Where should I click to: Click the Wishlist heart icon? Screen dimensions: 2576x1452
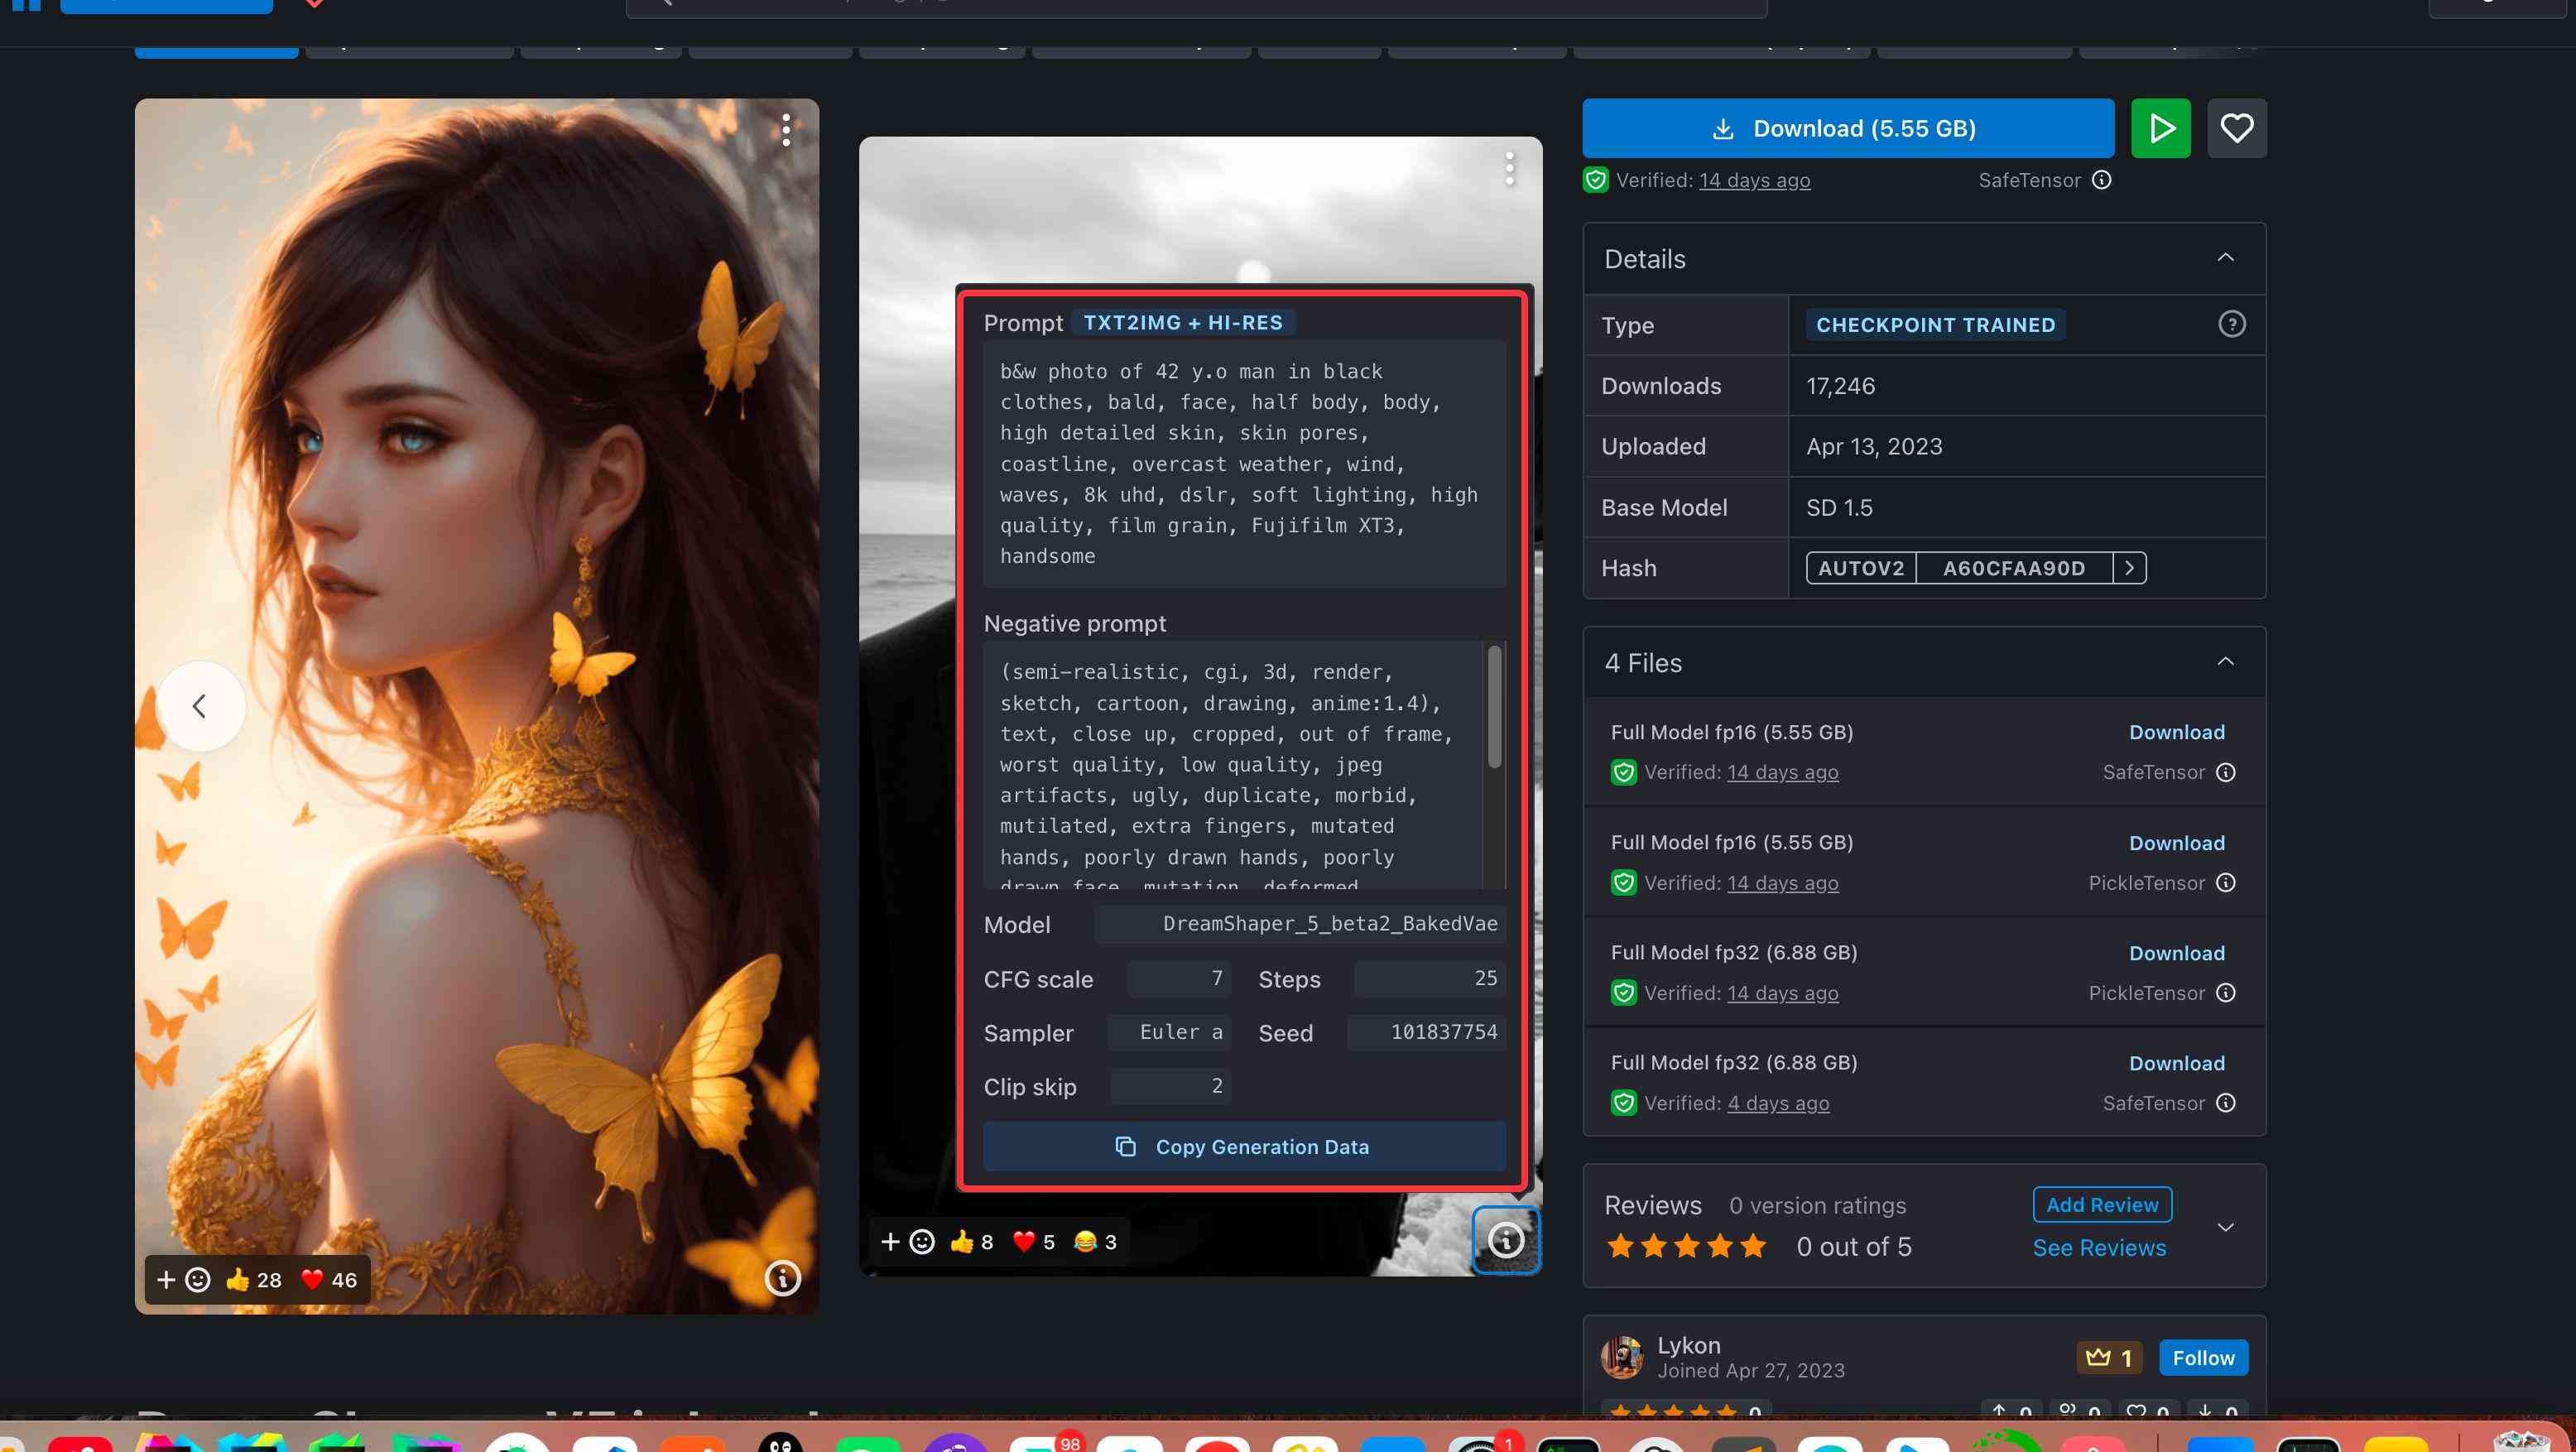2237,126
